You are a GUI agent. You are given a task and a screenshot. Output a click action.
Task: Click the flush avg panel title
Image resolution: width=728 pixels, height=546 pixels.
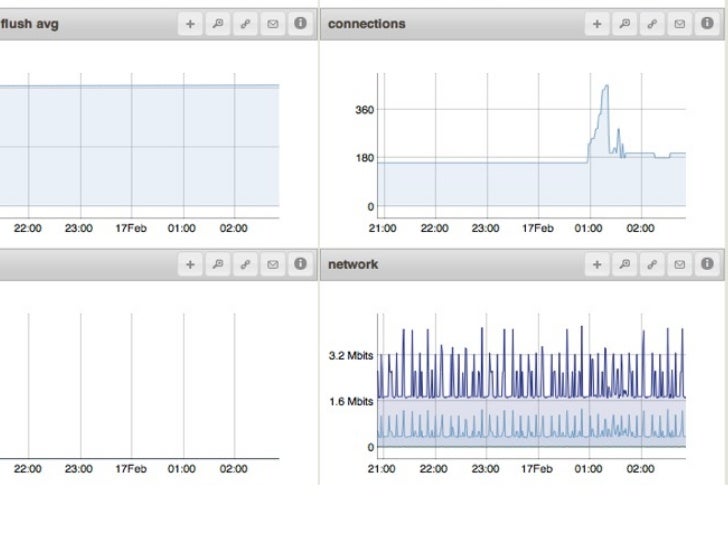coord(29,24)
